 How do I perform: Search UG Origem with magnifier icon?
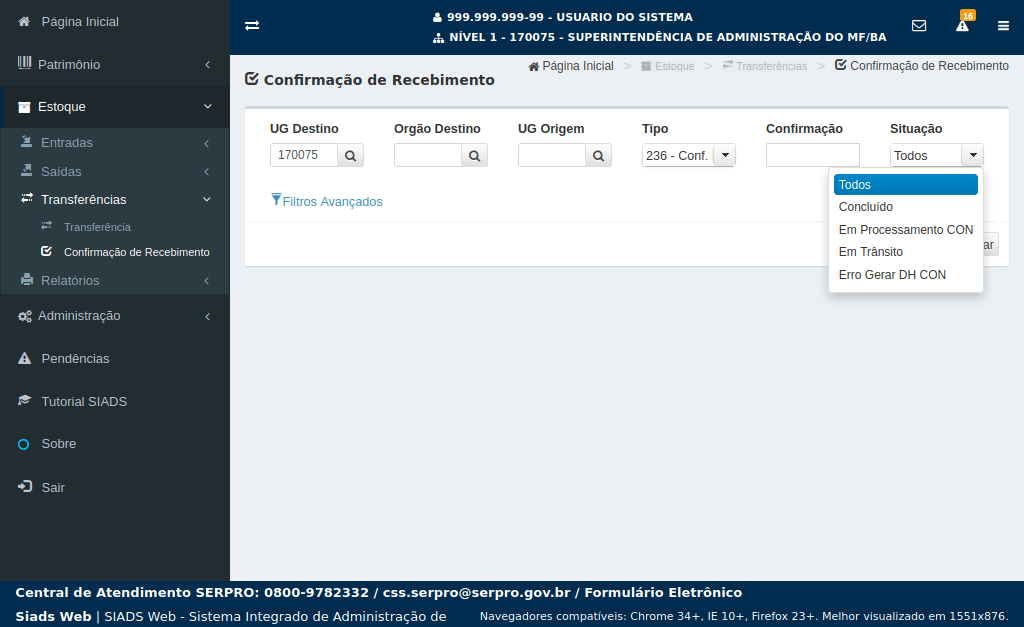coord(598,155)
